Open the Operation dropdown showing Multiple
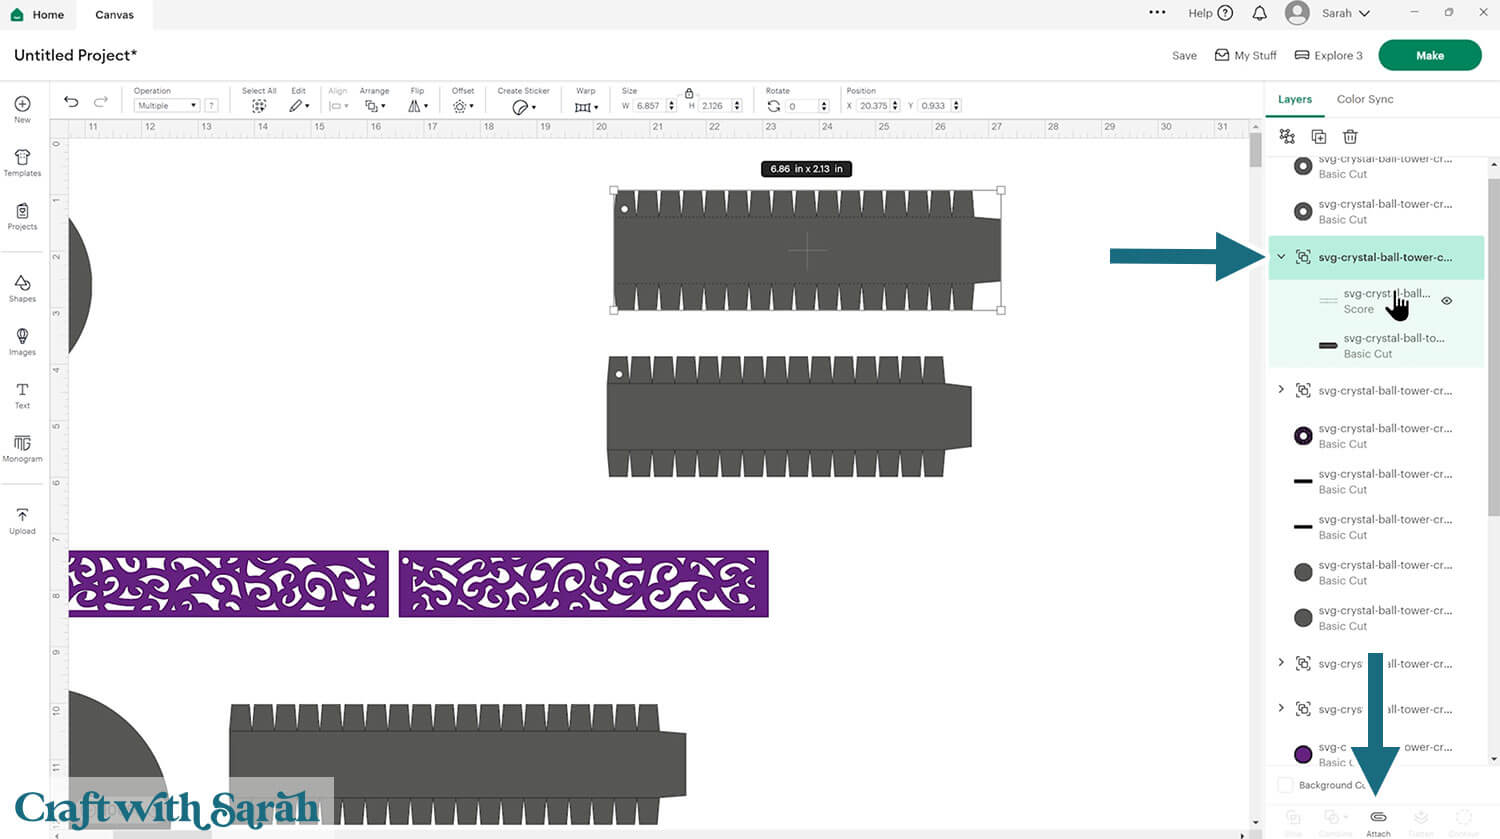The width and height of the screenshot is (1500, 839). click(167, 106)
